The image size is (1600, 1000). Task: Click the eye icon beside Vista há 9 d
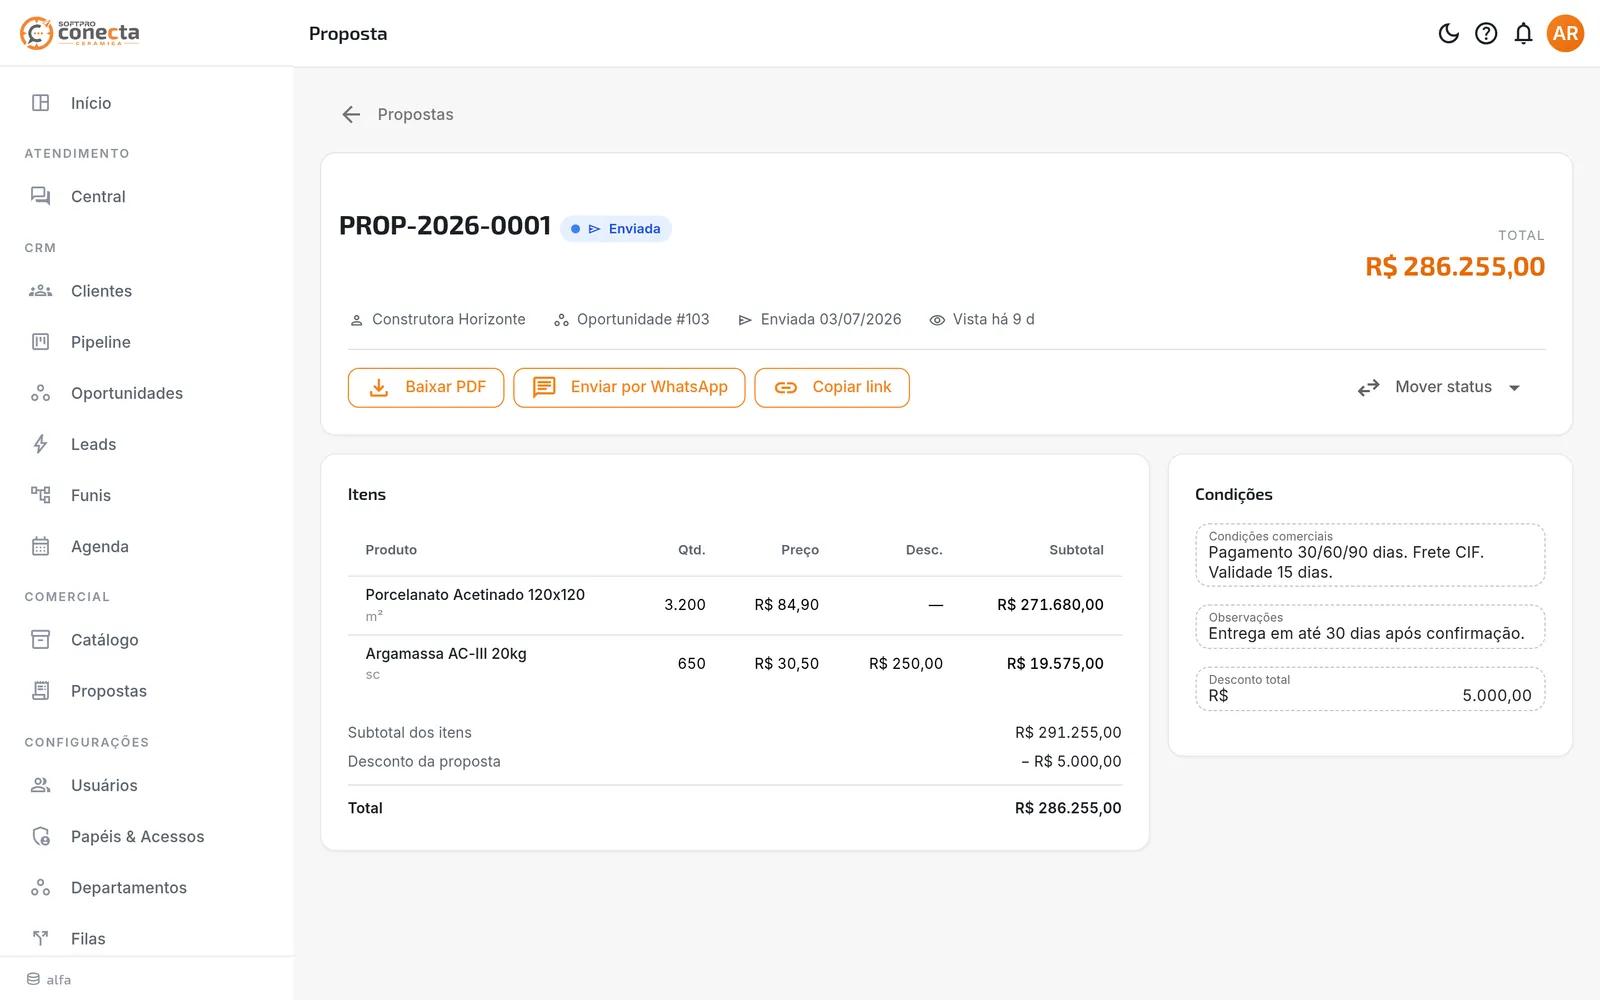(x=937, y=320)
